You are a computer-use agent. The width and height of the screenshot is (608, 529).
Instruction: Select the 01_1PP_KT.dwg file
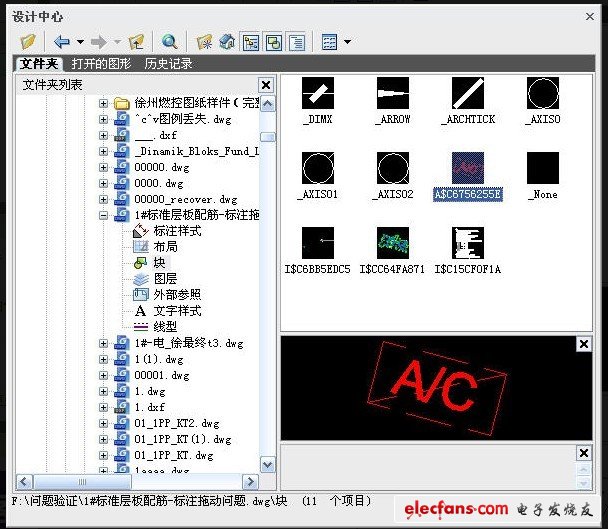coord(174,455)
